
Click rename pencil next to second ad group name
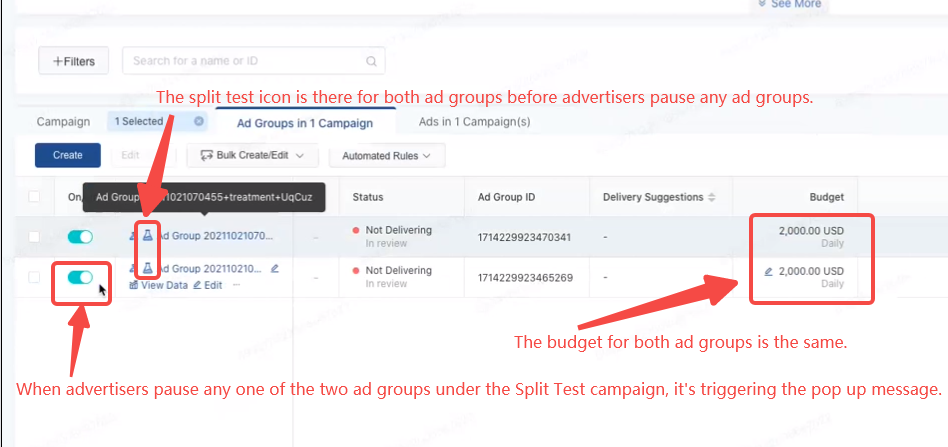click(x=275, y=269)
